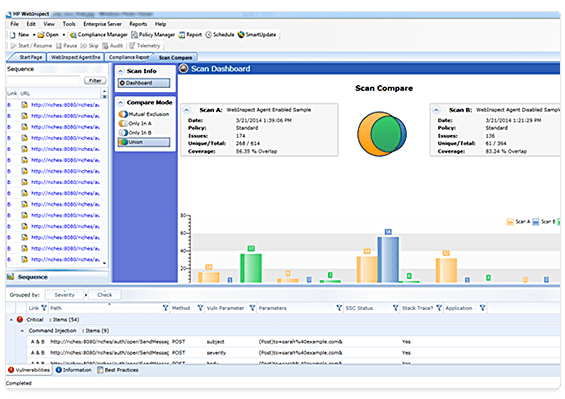Click the Severity grouping button
The image size is (565, 399).
(x=64, y=294)
